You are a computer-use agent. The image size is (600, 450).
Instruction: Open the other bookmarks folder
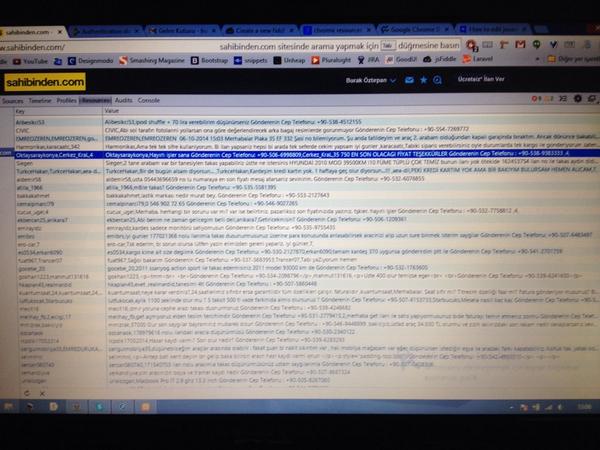pyautogui.click(x=573, y=59)
